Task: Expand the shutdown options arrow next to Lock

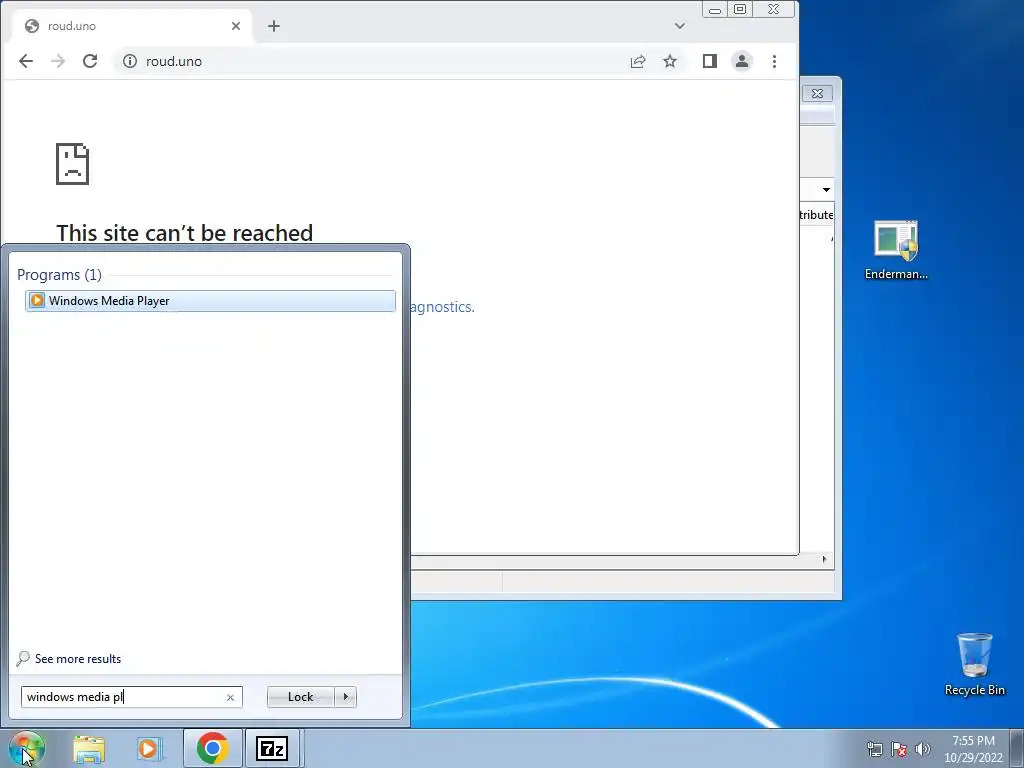Action: 345,697
